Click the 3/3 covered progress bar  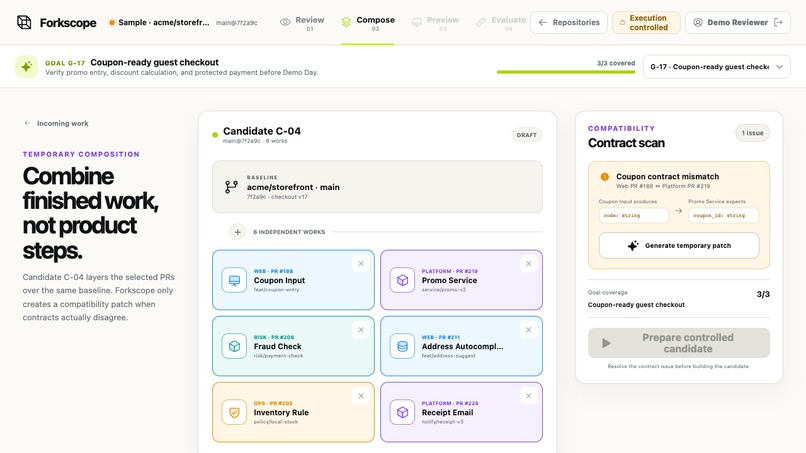click(565, 72)
